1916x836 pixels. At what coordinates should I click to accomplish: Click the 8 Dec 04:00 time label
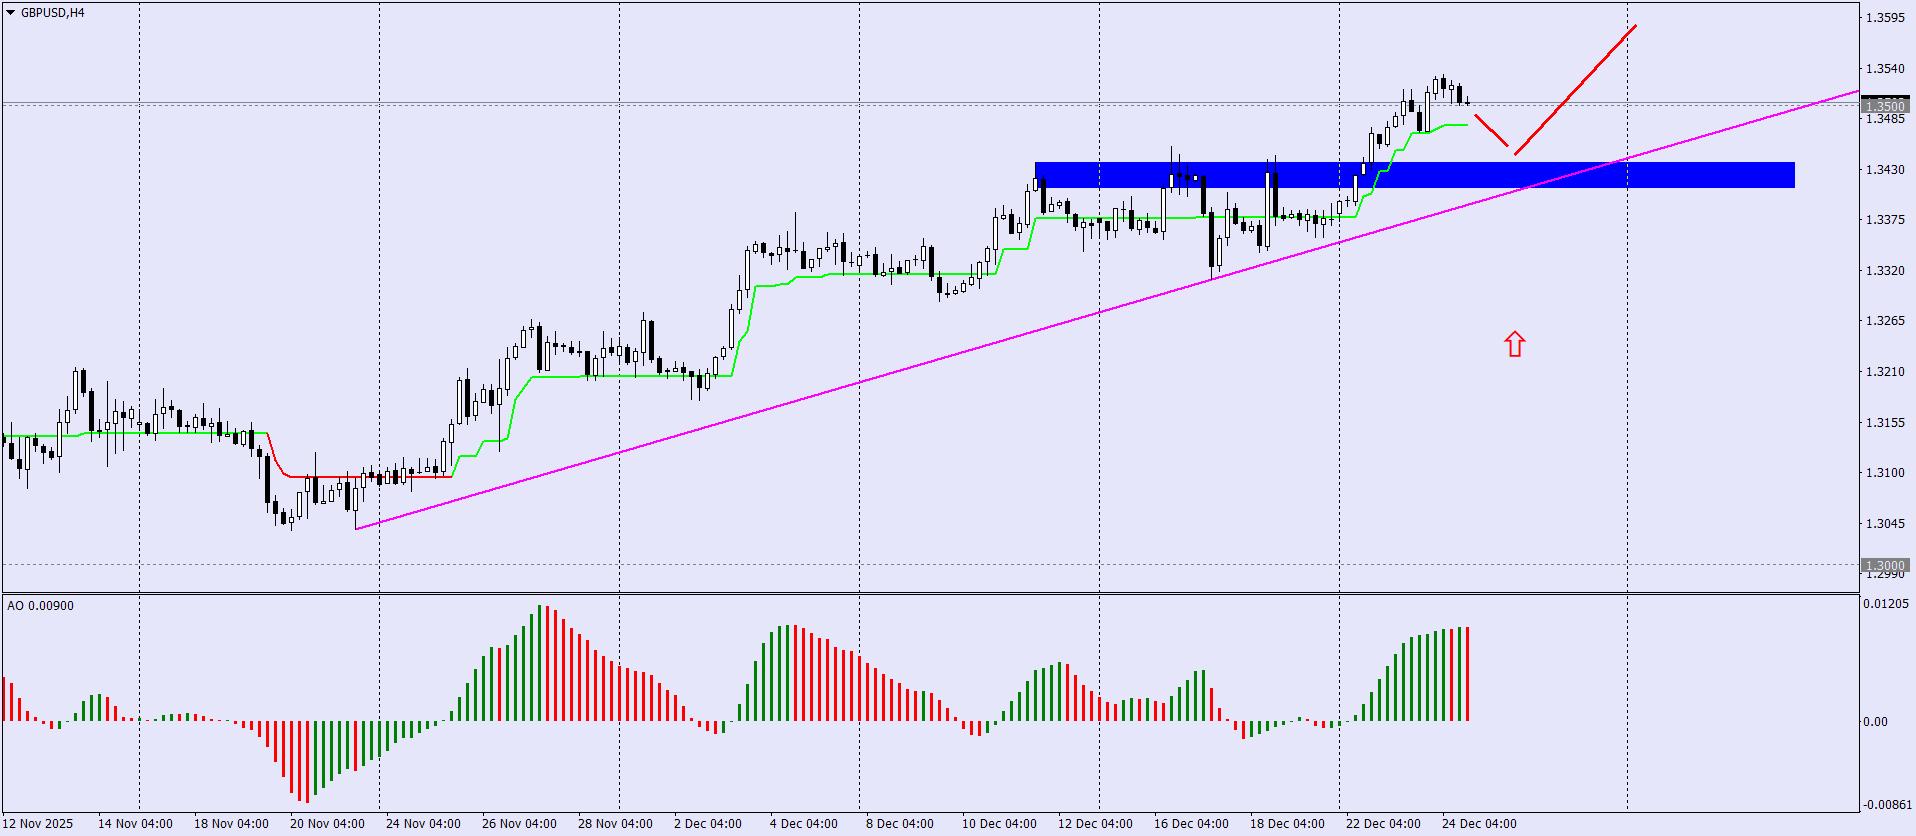[x=900, y=824]
